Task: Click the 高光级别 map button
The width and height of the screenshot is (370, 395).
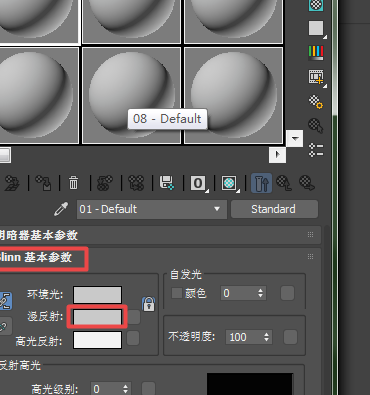Action: click(x=148, y=389)
